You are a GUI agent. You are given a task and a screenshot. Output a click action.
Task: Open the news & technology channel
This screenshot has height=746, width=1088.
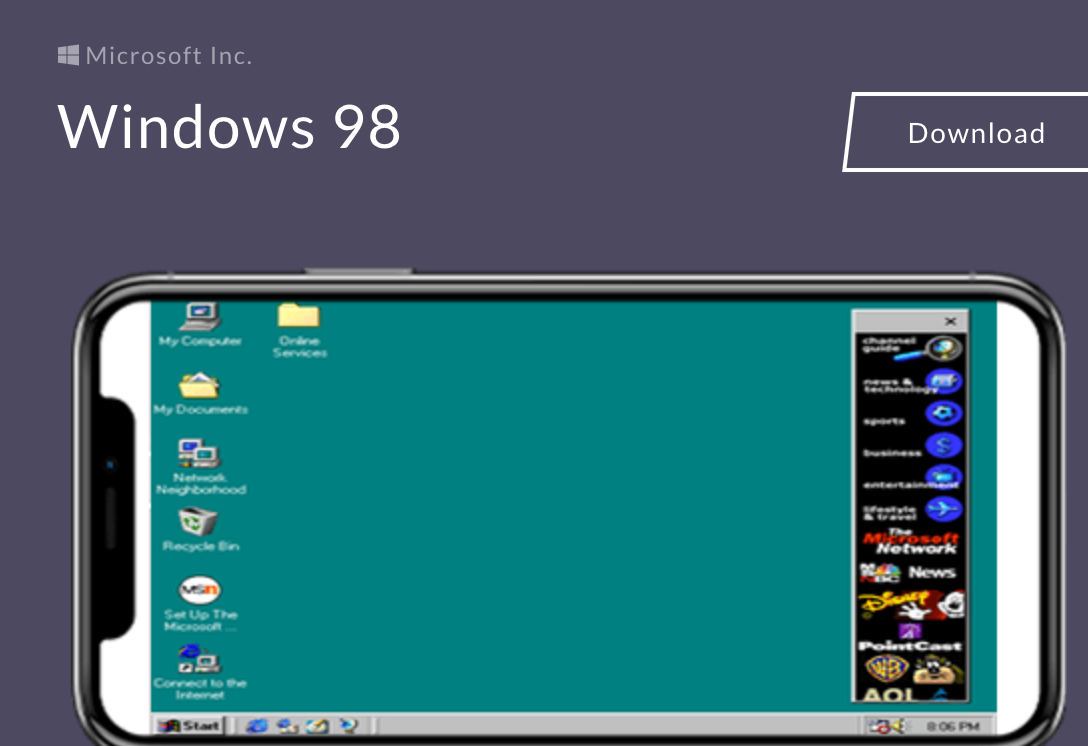(x=911, y=382)
